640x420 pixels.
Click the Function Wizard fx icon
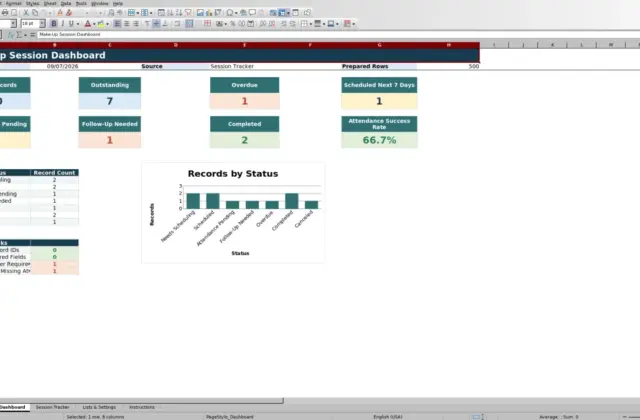point(11,35)
